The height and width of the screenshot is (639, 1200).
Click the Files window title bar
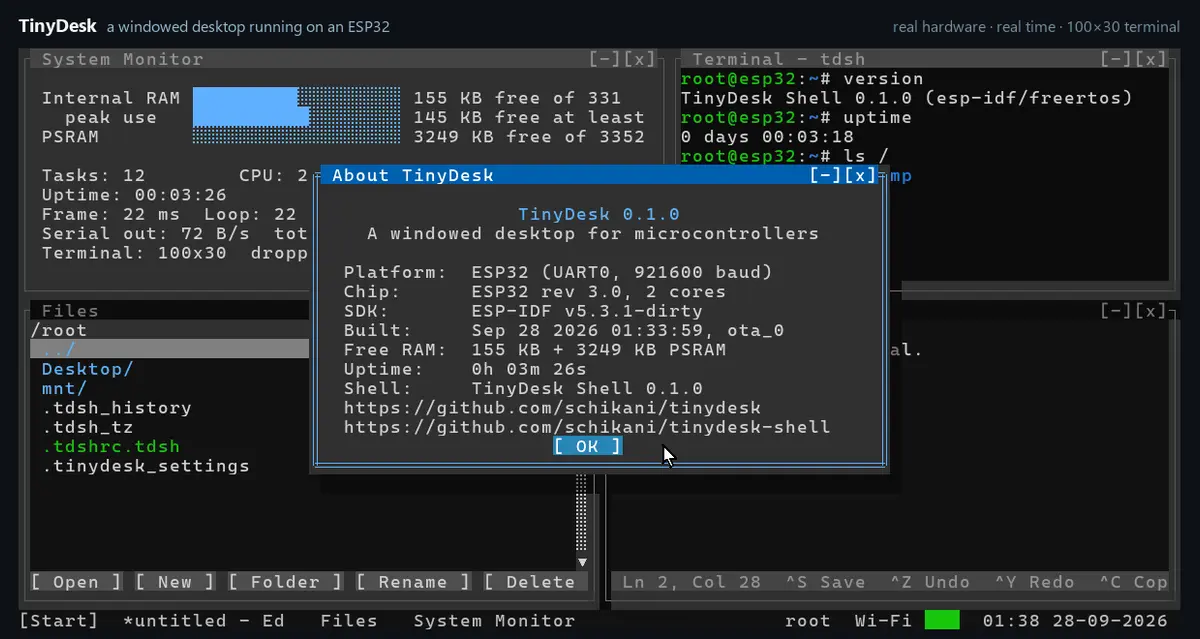pos(170,311)
